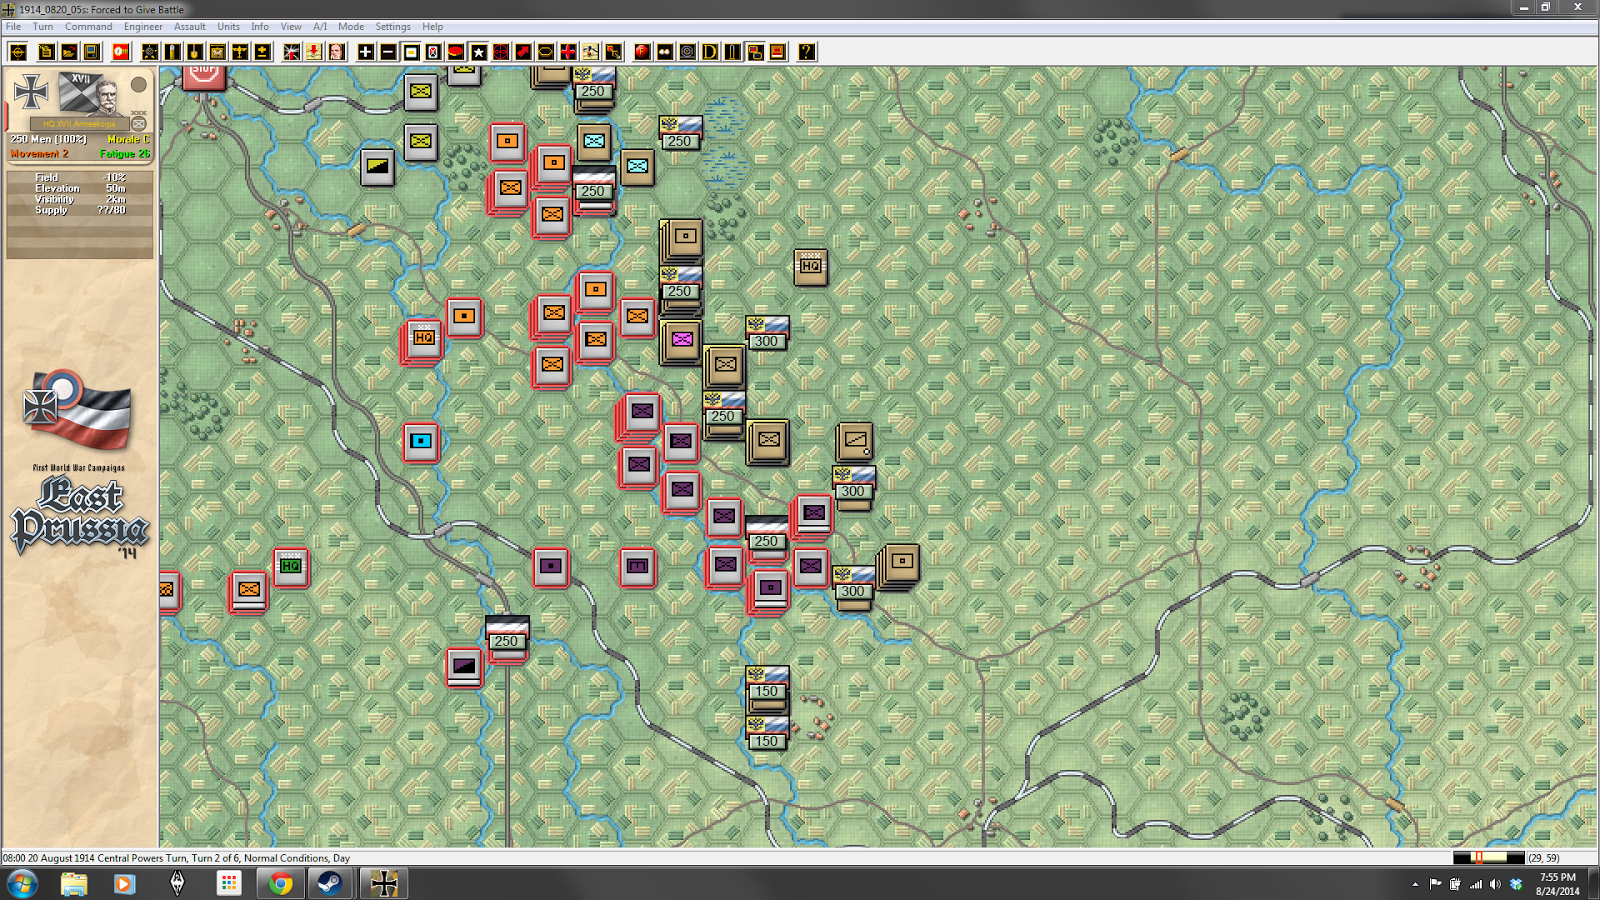
Task: Open the Engineer menu
Action: coord(143,27)
